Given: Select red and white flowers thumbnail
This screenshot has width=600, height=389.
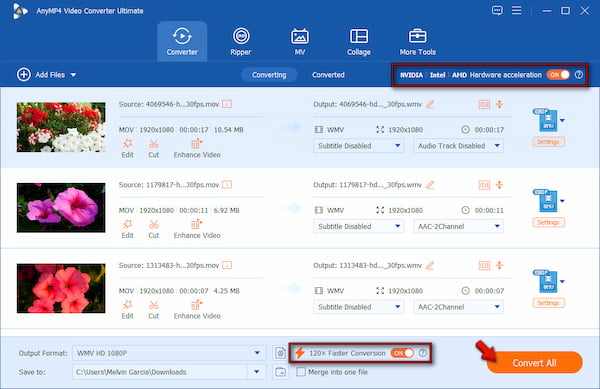Looking at the screenshot, I should (x=61, y=127).
